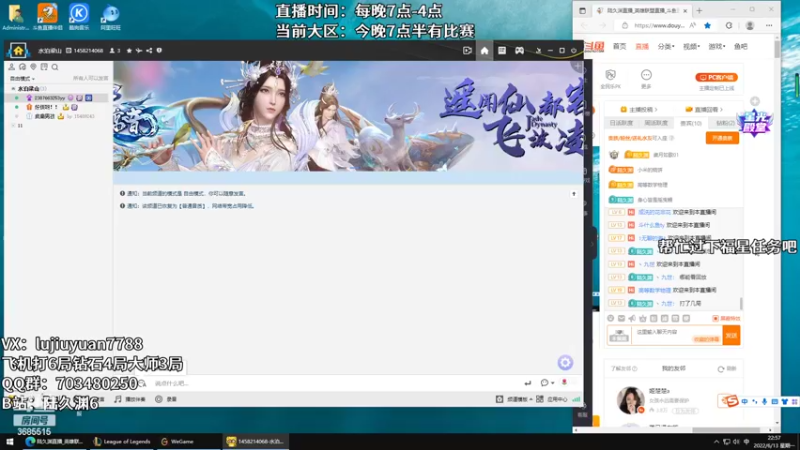Click the browser favorites star icon
Image resolution: width=800 pixels, height=450 pixels.
click(x=707, y=26)
